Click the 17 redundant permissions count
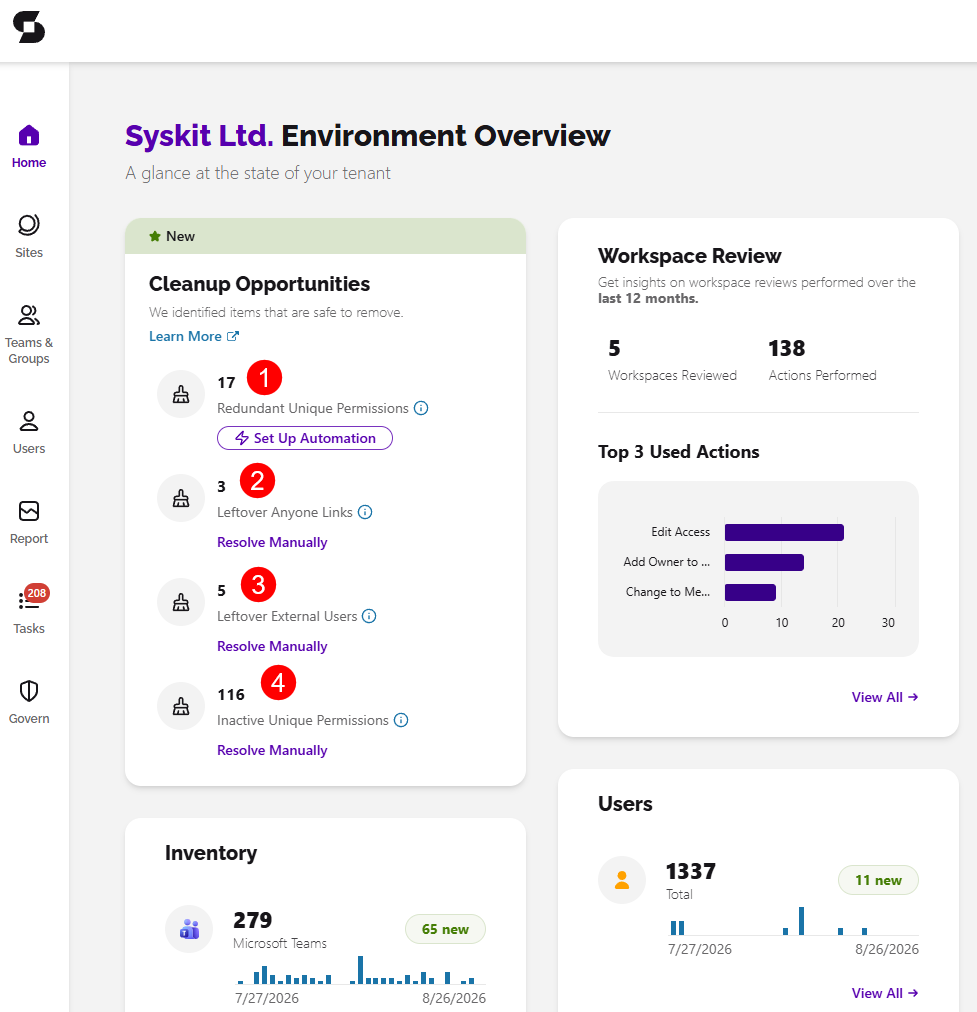Image resolution: width=977 pixels, height=1012 pixels. [226, 383]
